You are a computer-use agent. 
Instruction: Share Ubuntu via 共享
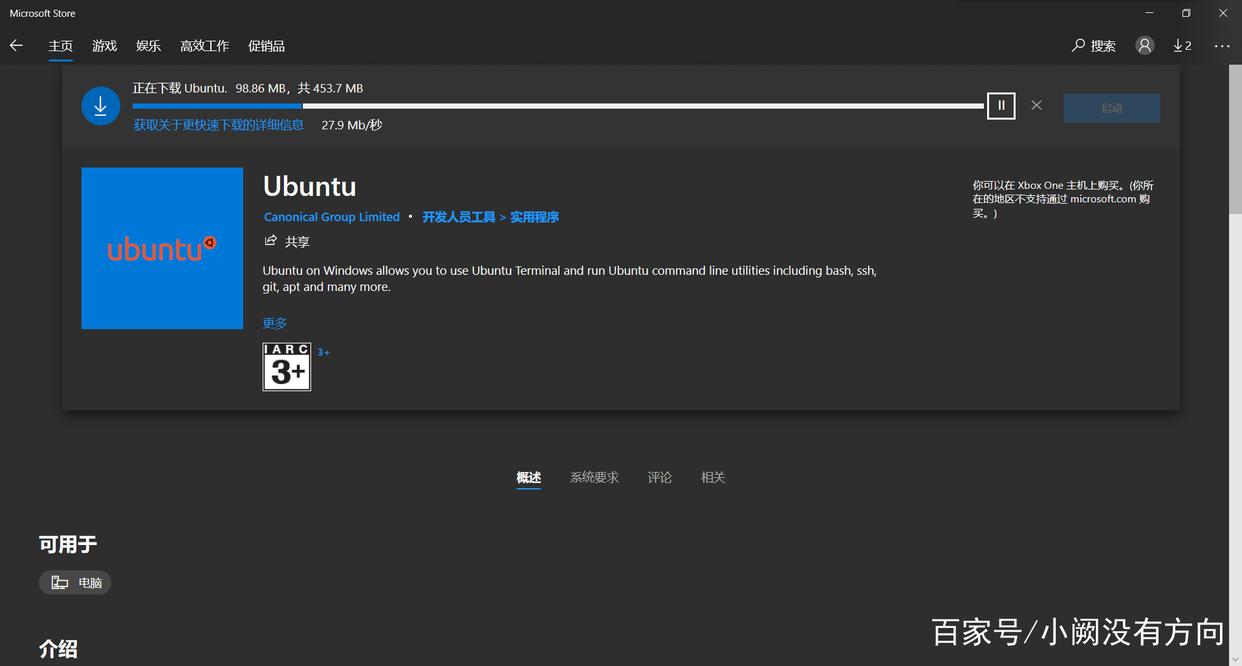pos(287,242)
